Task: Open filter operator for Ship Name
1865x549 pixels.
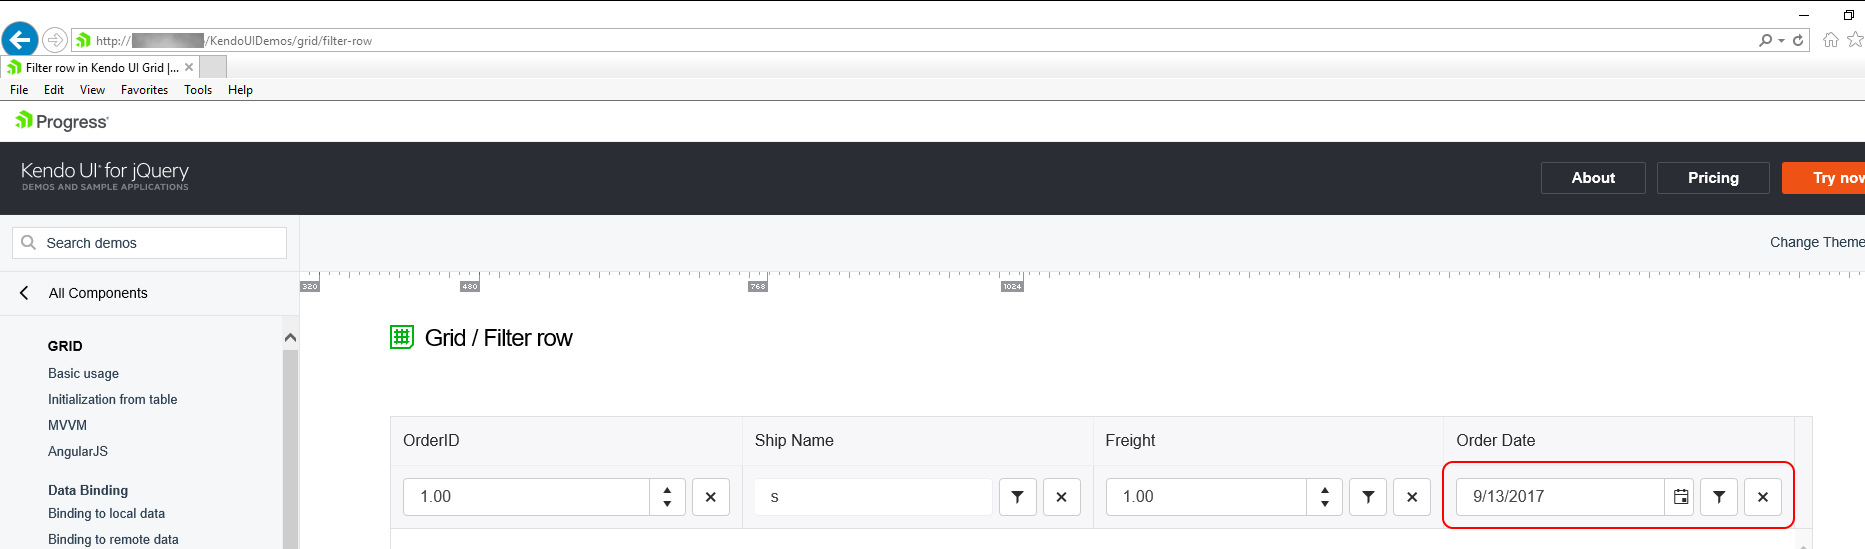Action: point(1017,497)
